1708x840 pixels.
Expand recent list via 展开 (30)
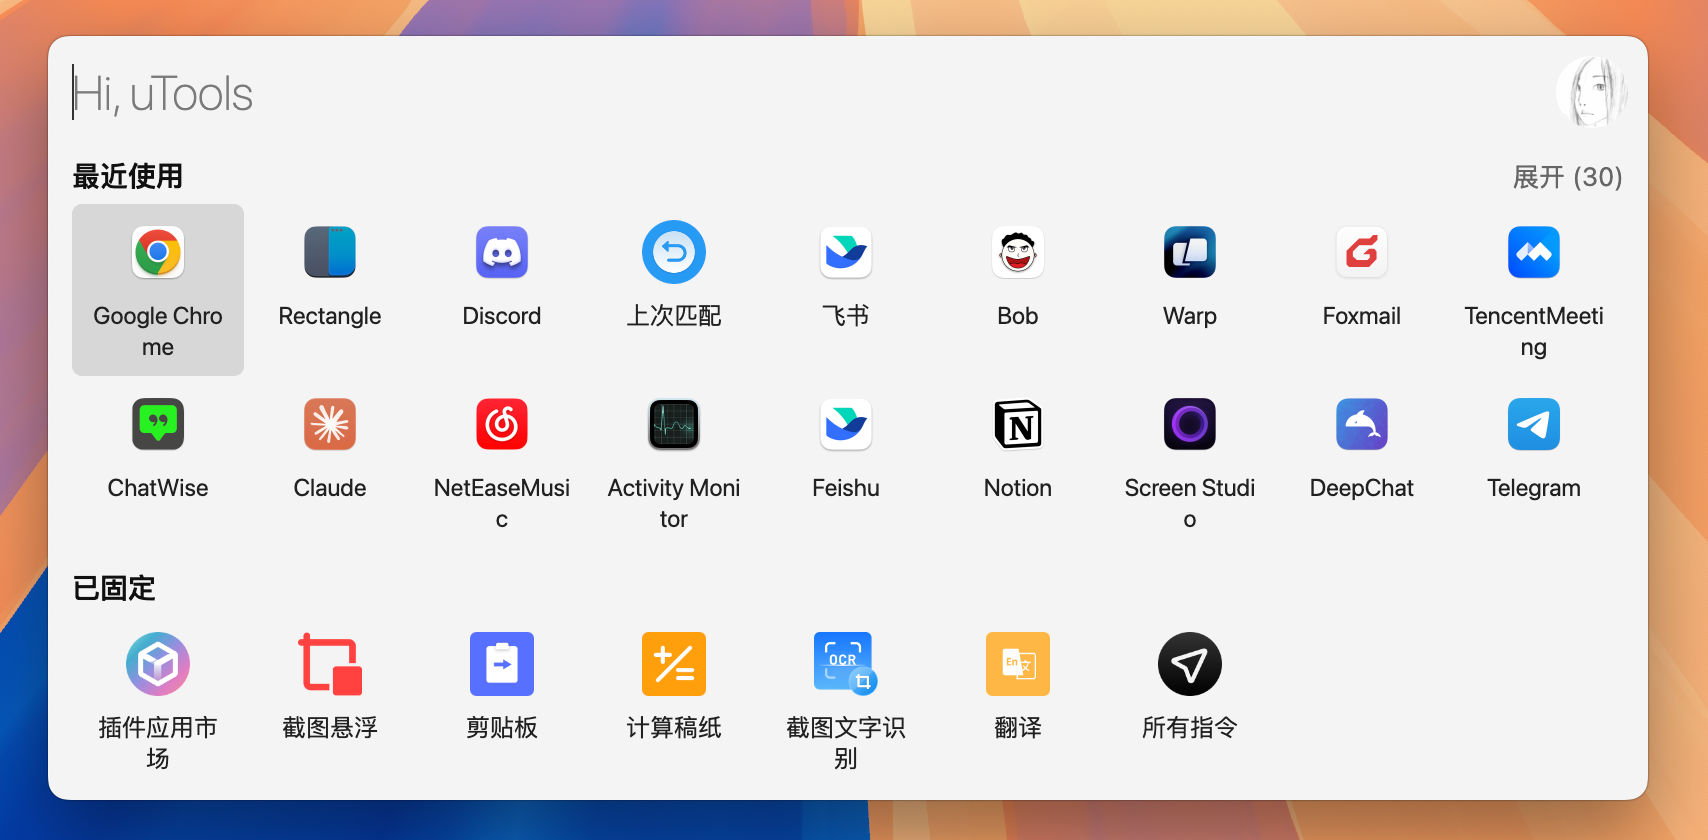point(1567,177)
